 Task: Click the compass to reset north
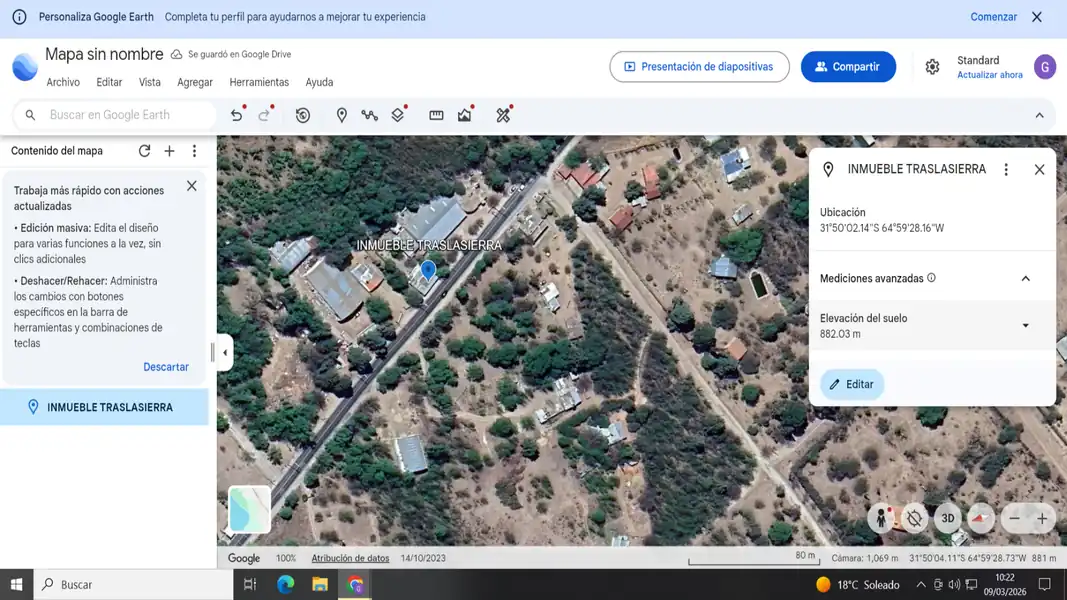pyautogui.click(x=981, y=518)
